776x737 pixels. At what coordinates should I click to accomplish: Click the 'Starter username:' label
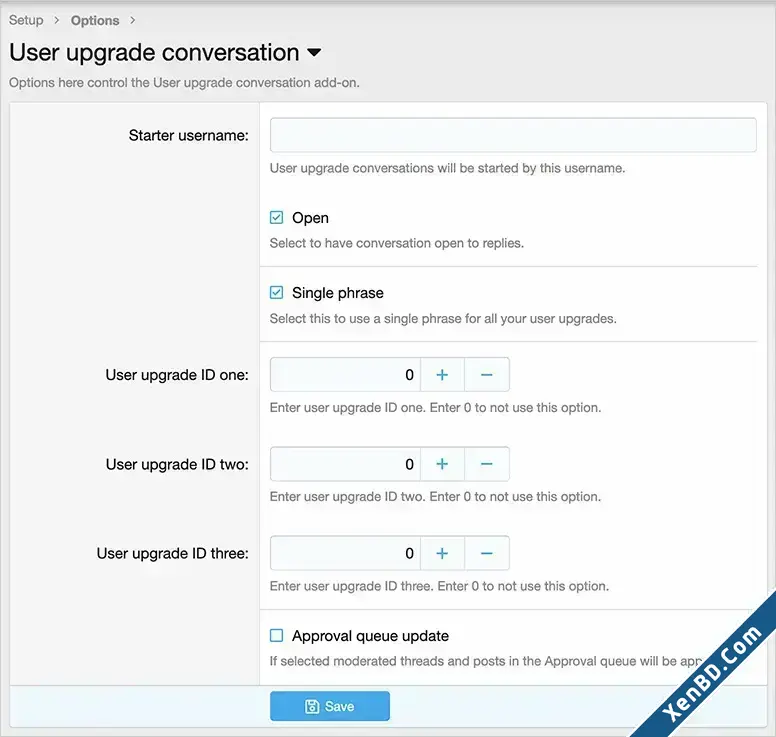coord(189,135)
